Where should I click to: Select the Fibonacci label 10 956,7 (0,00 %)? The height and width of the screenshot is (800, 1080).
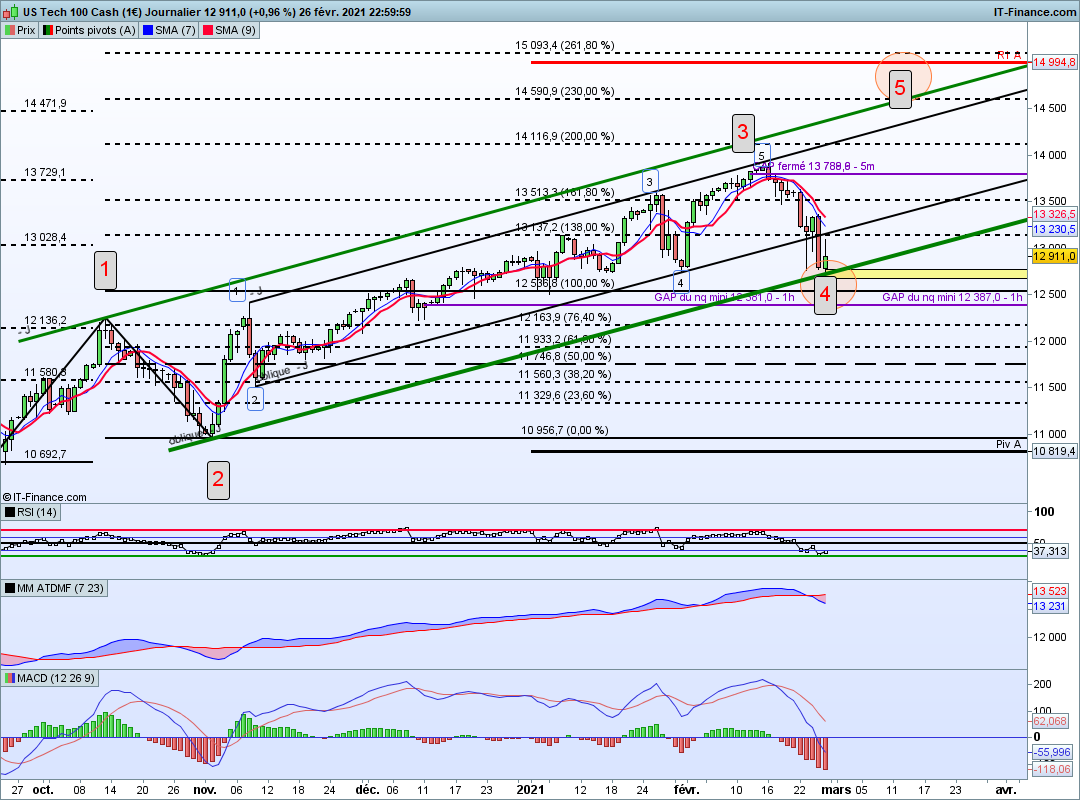coord(565,430)
